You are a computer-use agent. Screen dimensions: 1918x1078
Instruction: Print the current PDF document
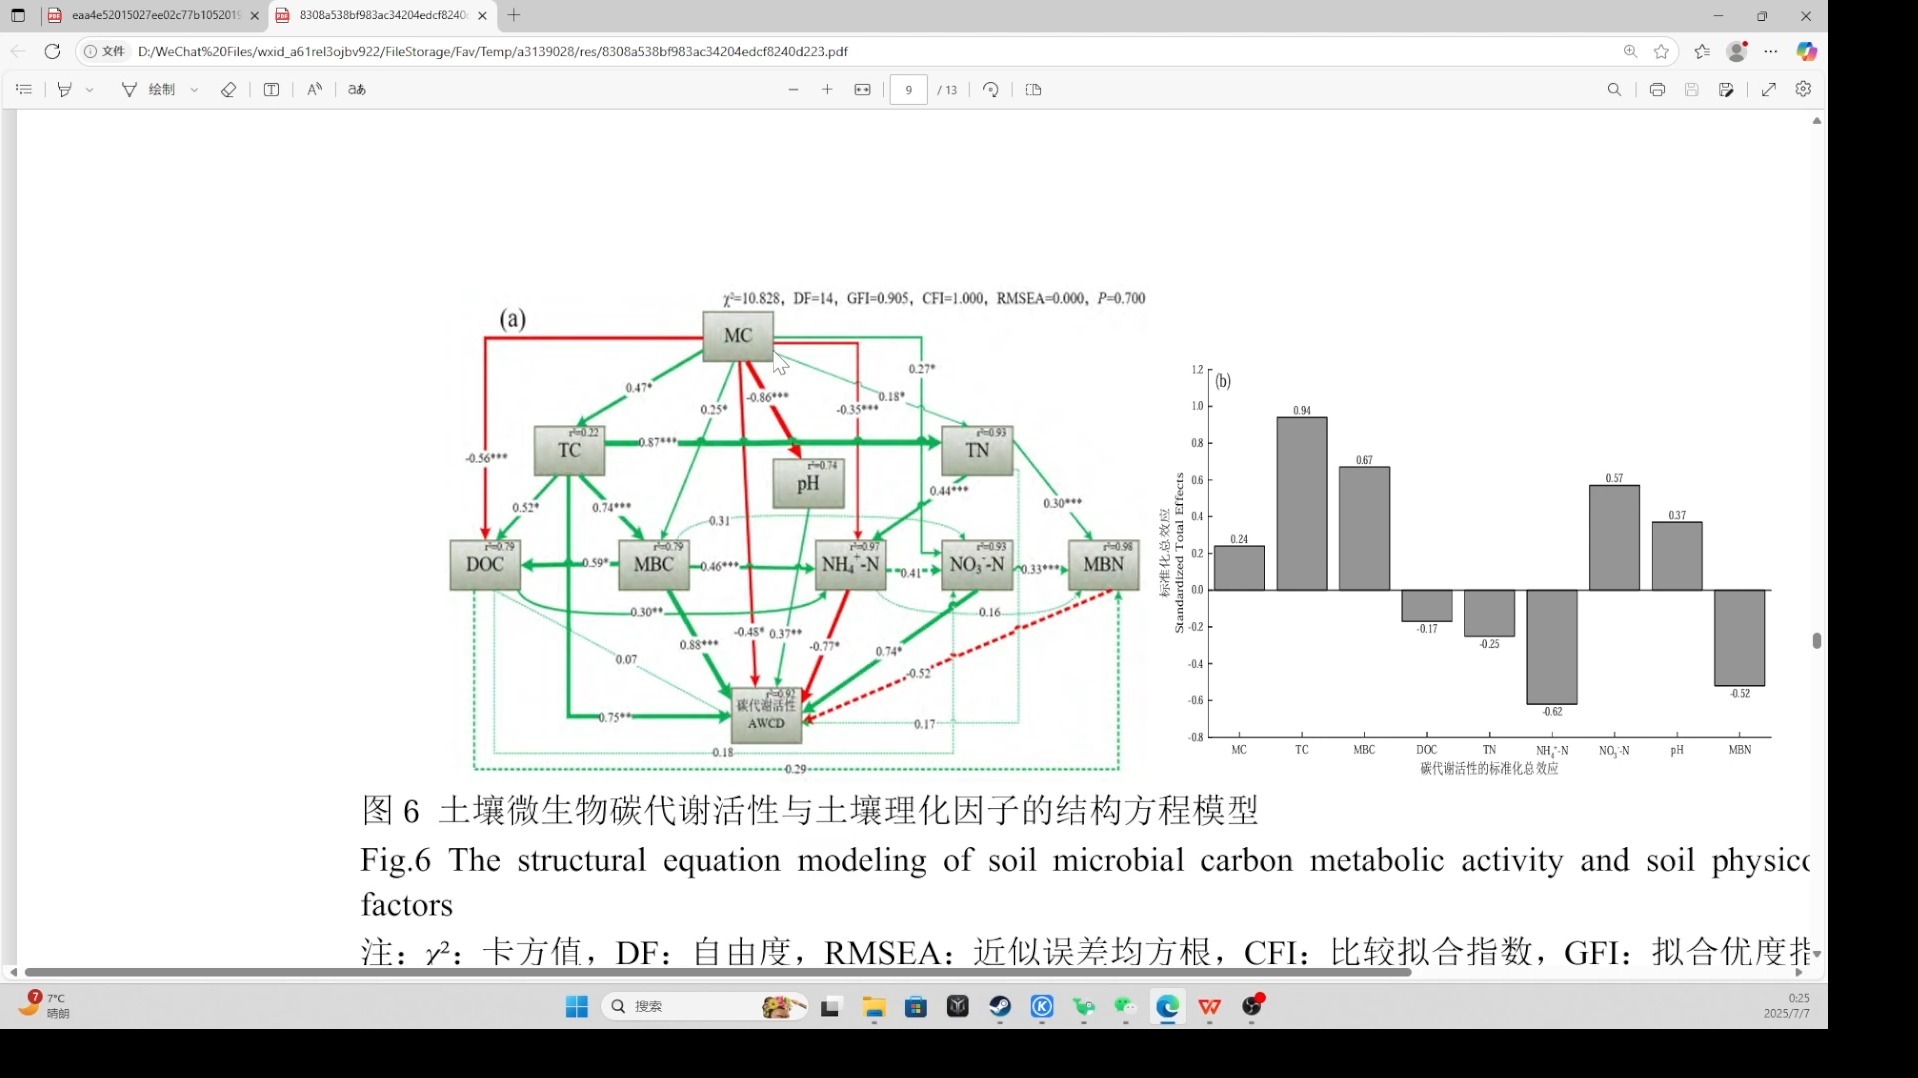tap(1657, 89)
